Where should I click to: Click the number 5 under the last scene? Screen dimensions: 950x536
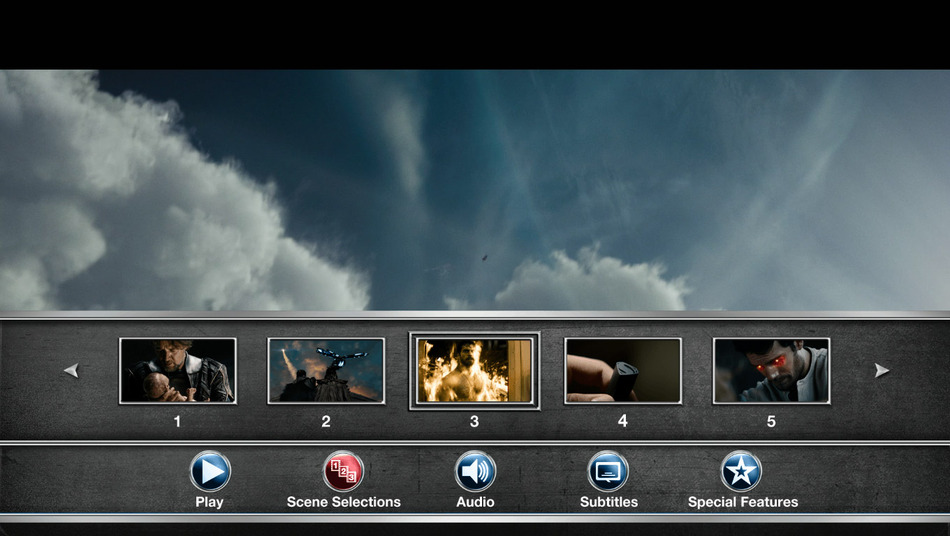[x=771, y=422]
